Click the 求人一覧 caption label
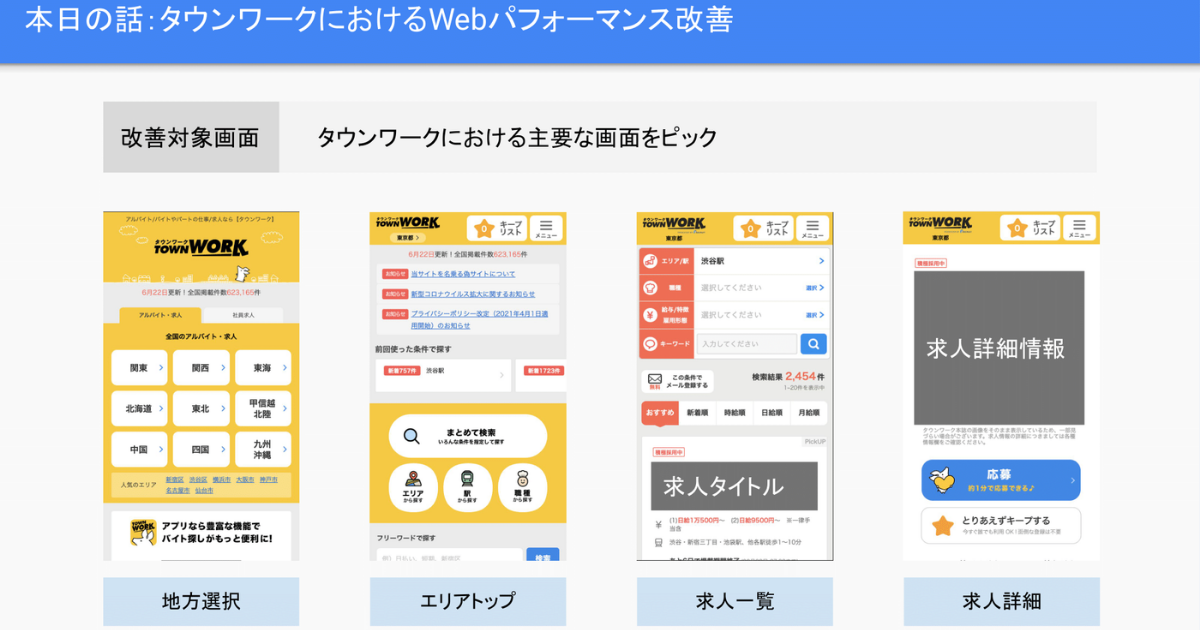1200x630 pixels. (735, 602)
